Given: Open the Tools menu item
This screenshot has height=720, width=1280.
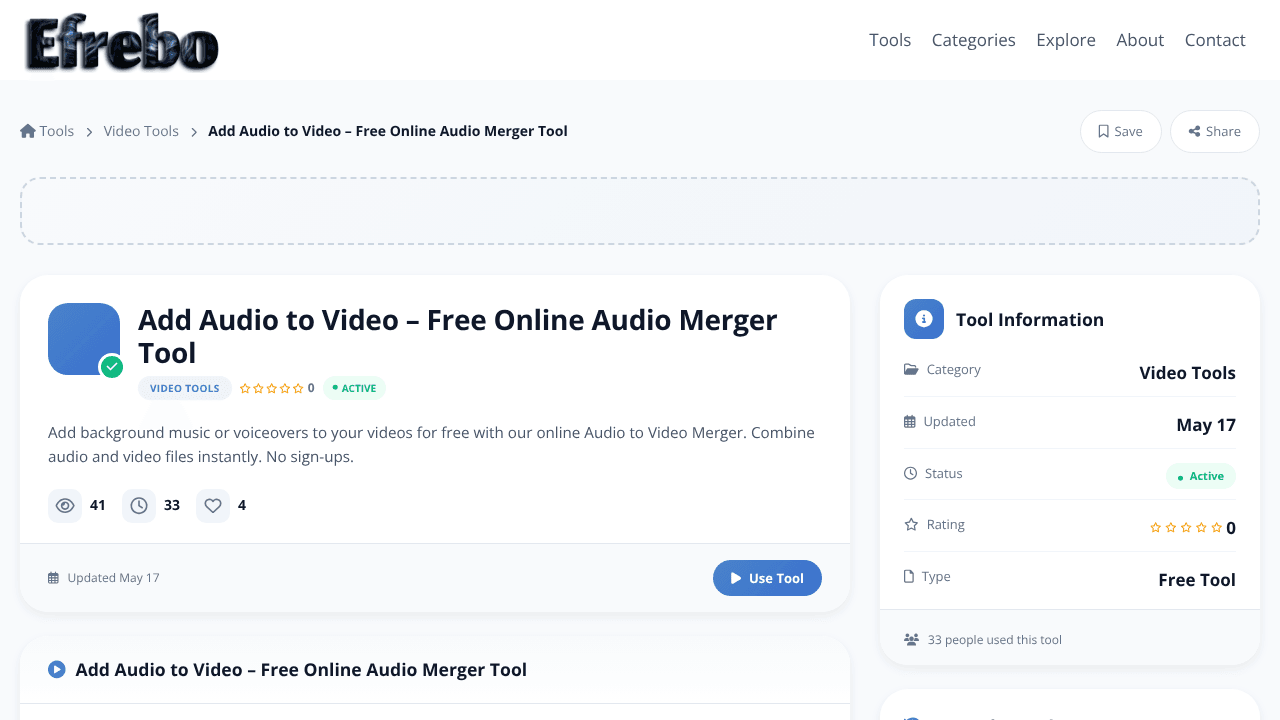Looking at the screenshot, I should click(x=890, y=40).
